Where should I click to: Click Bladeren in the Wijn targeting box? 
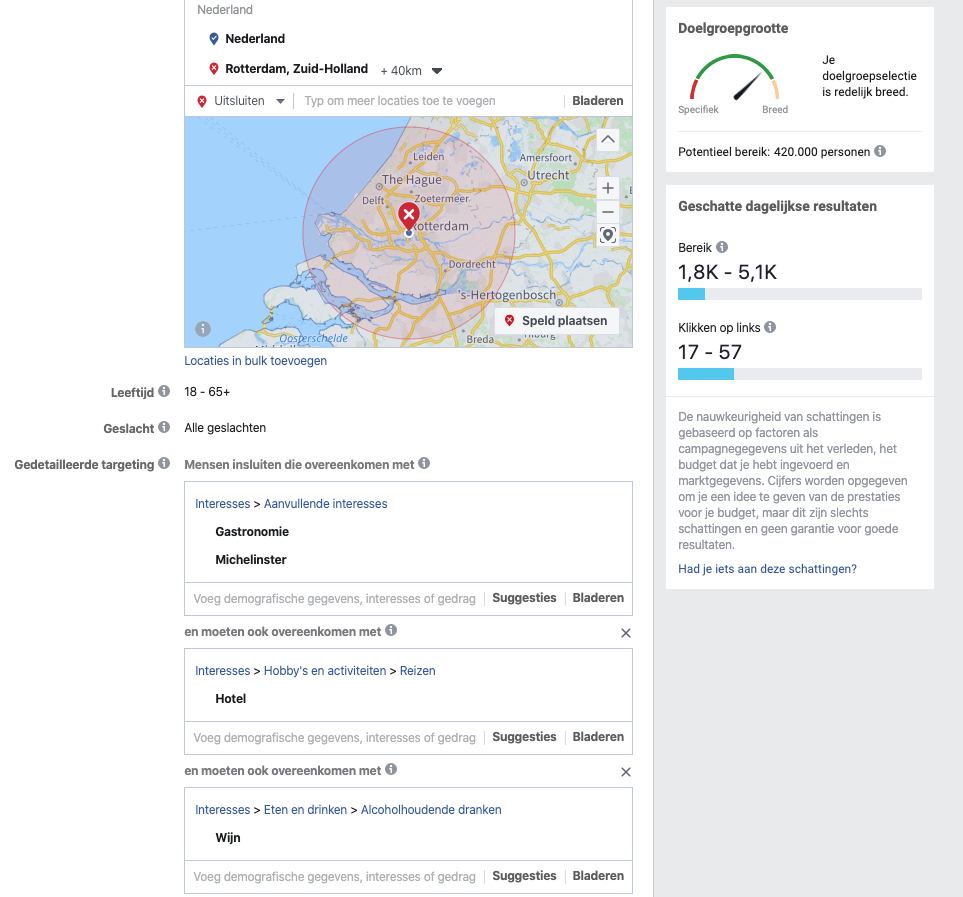[598, 876]
